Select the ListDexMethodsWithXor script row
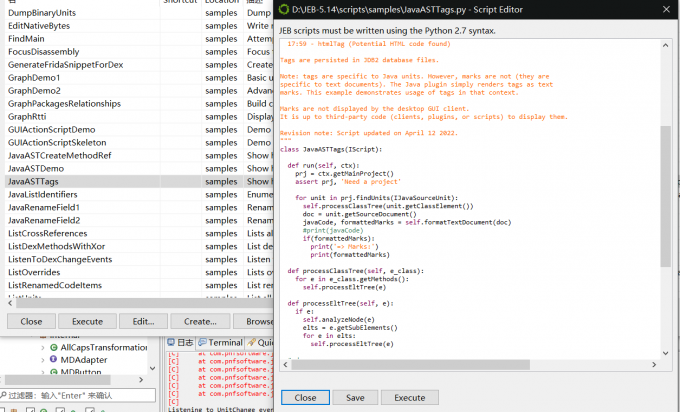The width and height of the screenshot is (680, 412). pos(139,247)
